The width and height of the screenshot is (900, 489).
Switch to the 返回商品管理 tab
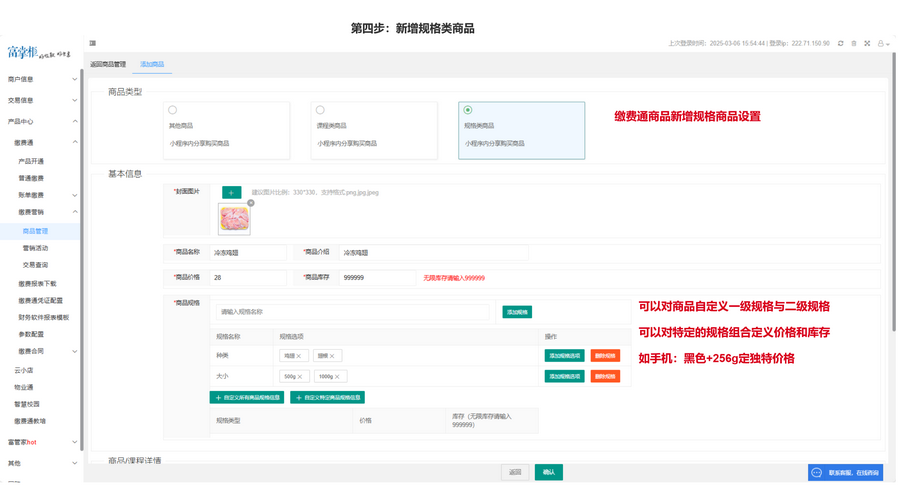pos(108,64)
